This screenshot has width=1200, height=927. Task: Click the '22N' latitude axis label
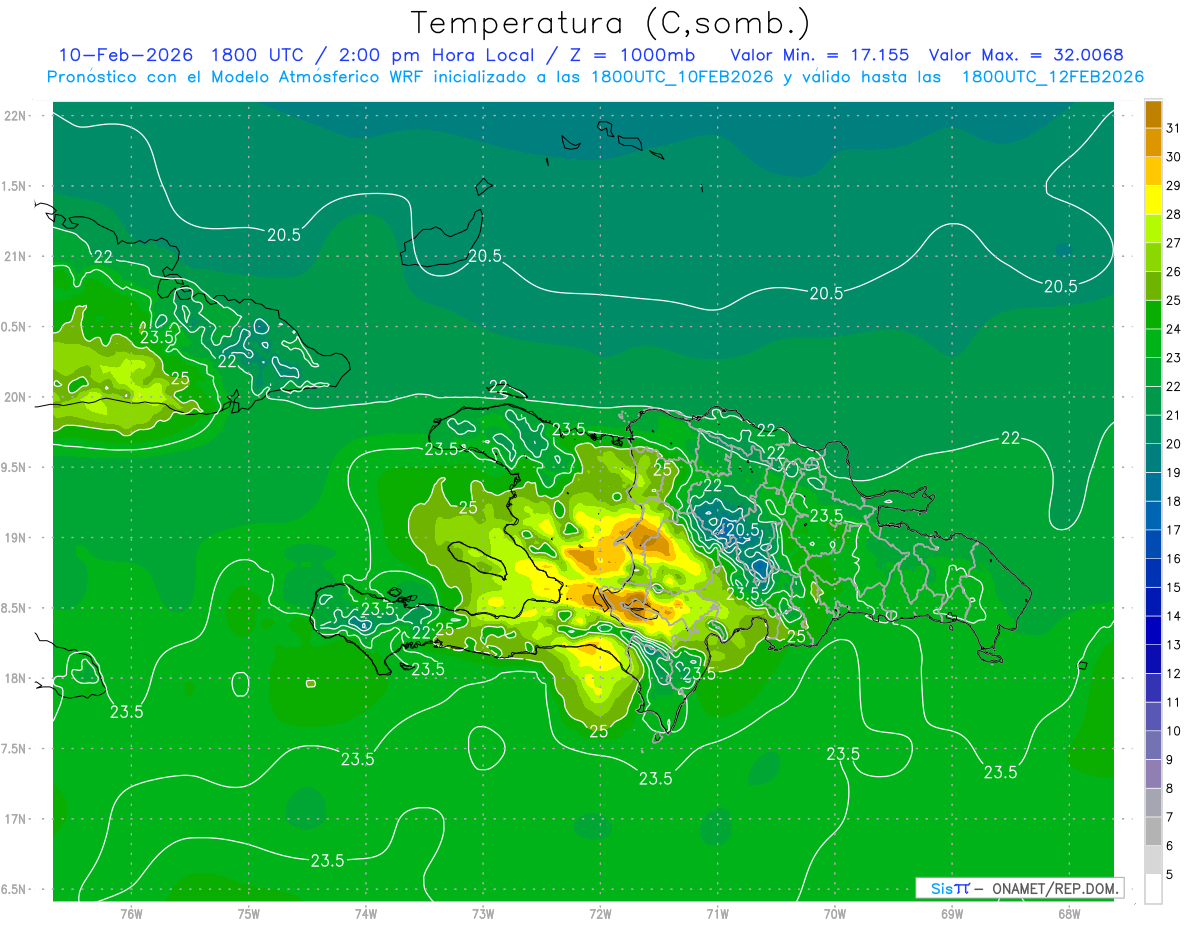[x=16, y=116]
